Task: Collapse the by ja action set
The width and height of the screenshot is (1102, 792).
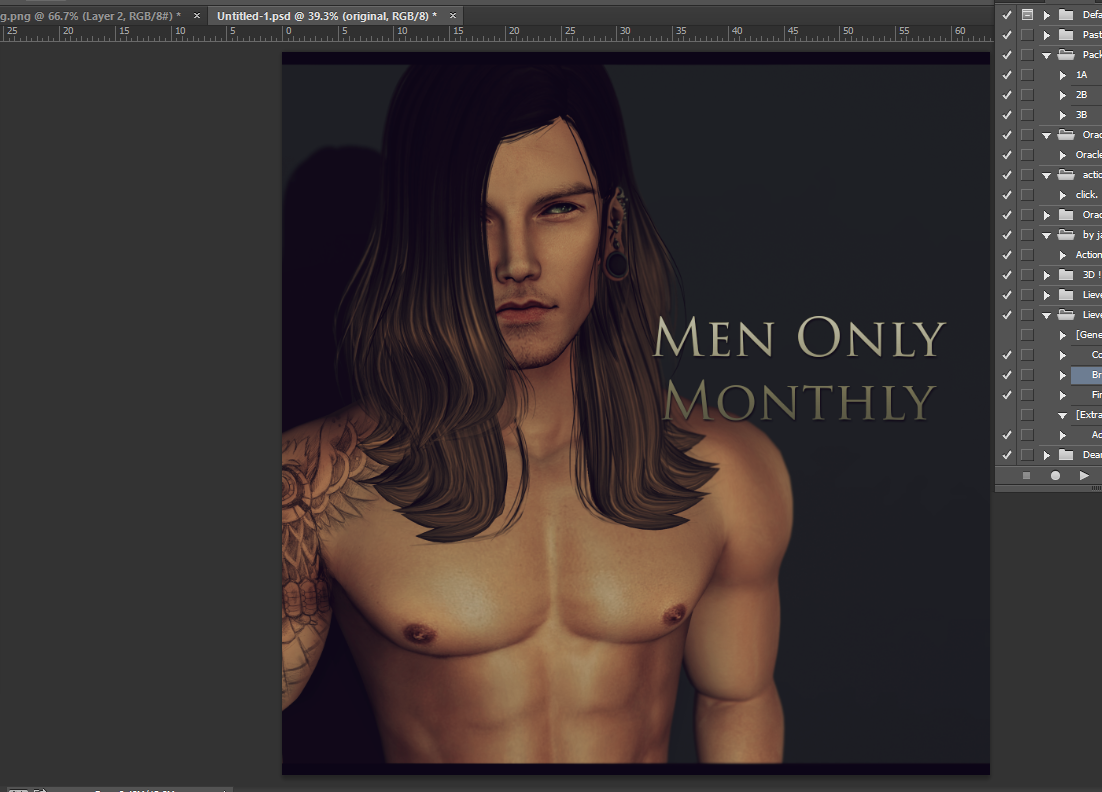Action: 1046,235
